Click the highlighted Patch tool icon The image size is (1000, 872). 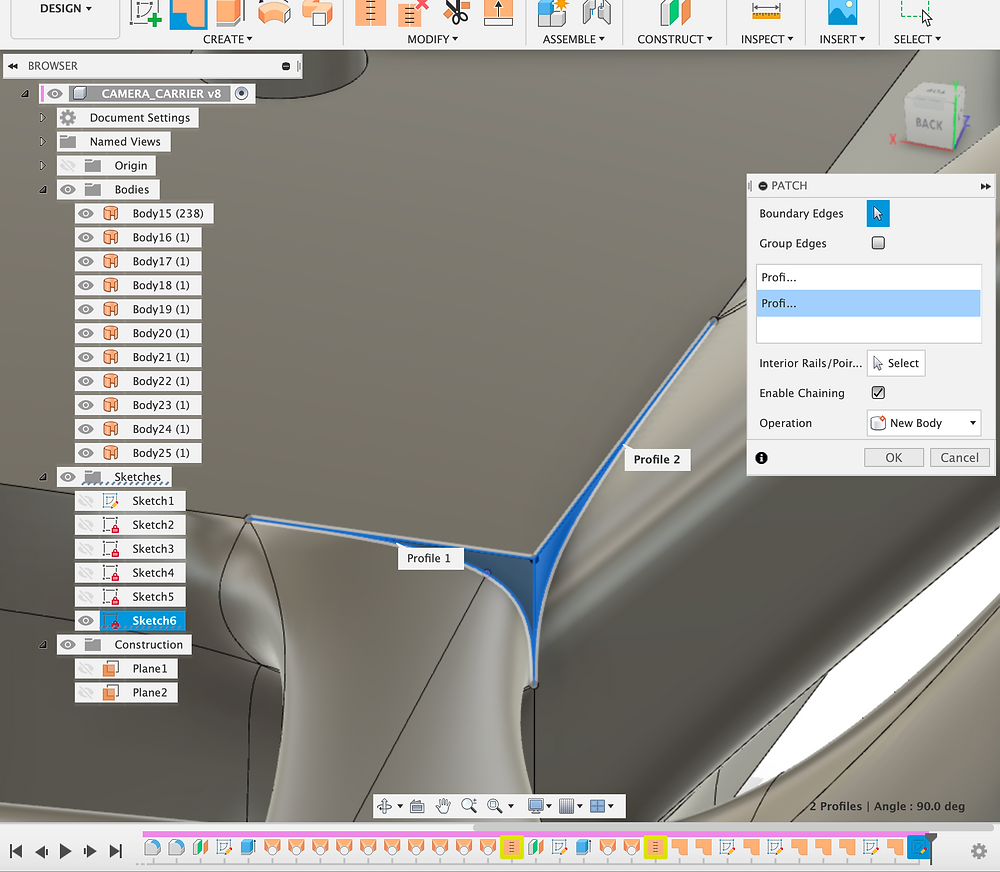point(188,13)
